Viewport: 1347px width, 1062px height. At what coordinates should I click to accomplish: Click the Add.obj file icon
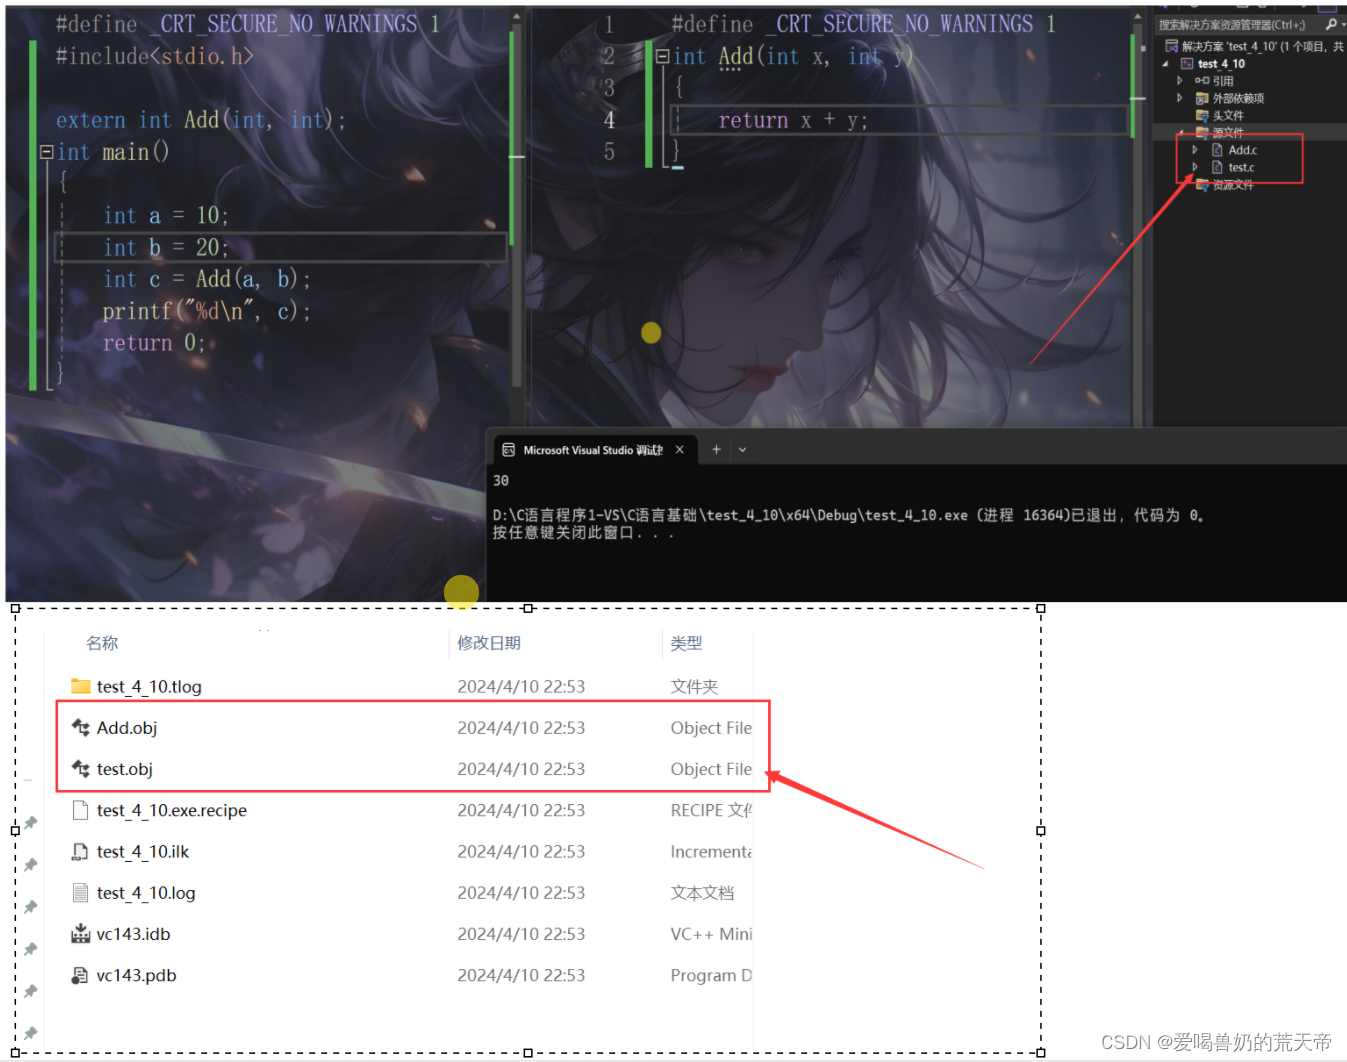pyautogui.click(x=81, y=728)
